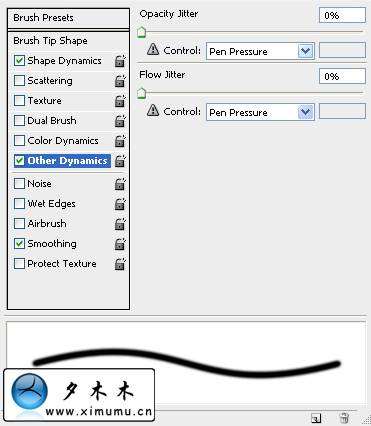
Task: Click the create new brush icon
Action: coord(316,418)
